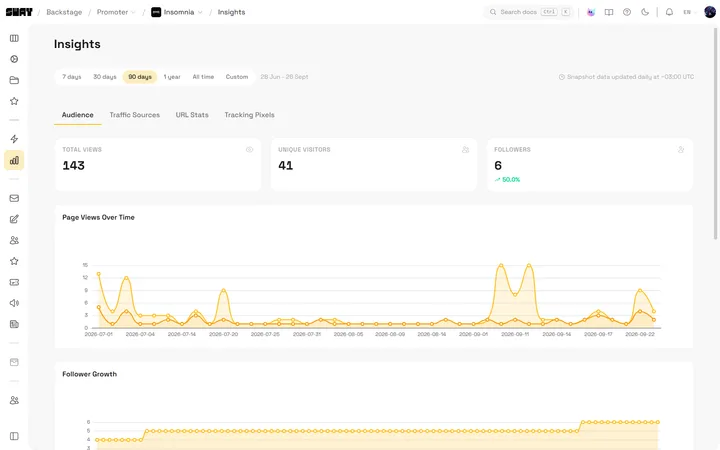Click the Search docs field
This screenshot has width=720, height=450.
point(529,12)
